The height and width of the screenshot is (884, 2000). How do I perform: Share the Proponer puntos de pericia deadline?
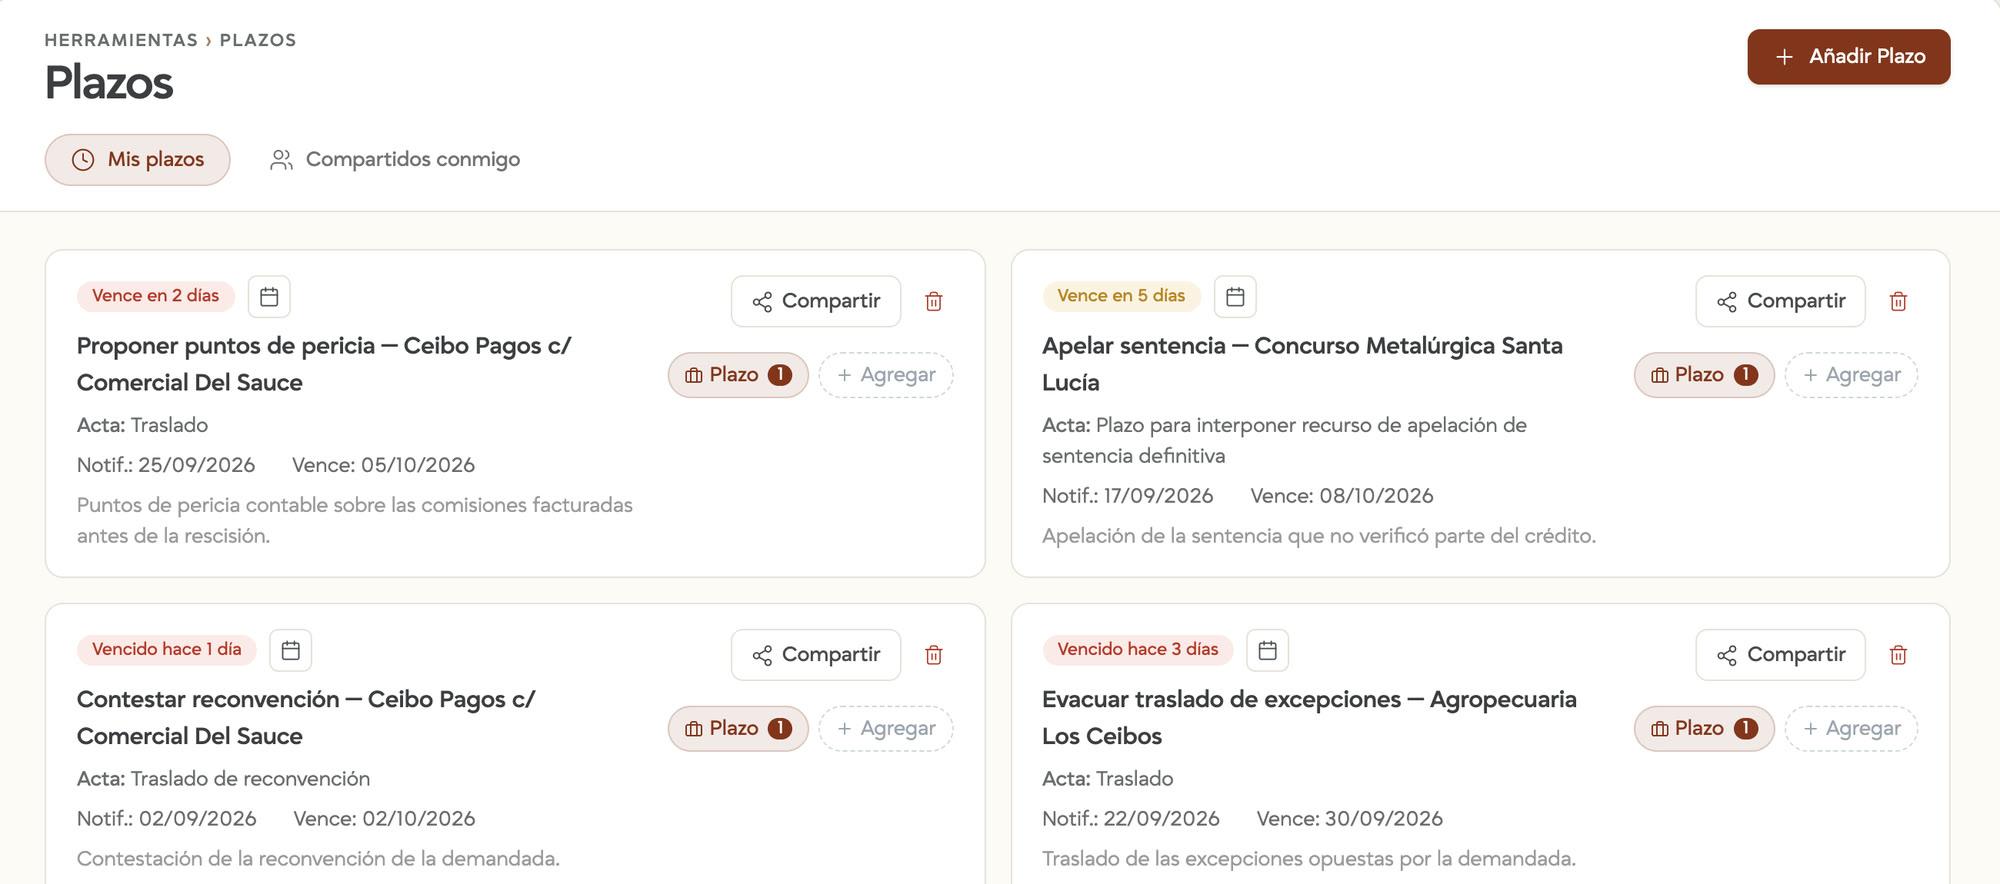point(816,301)
